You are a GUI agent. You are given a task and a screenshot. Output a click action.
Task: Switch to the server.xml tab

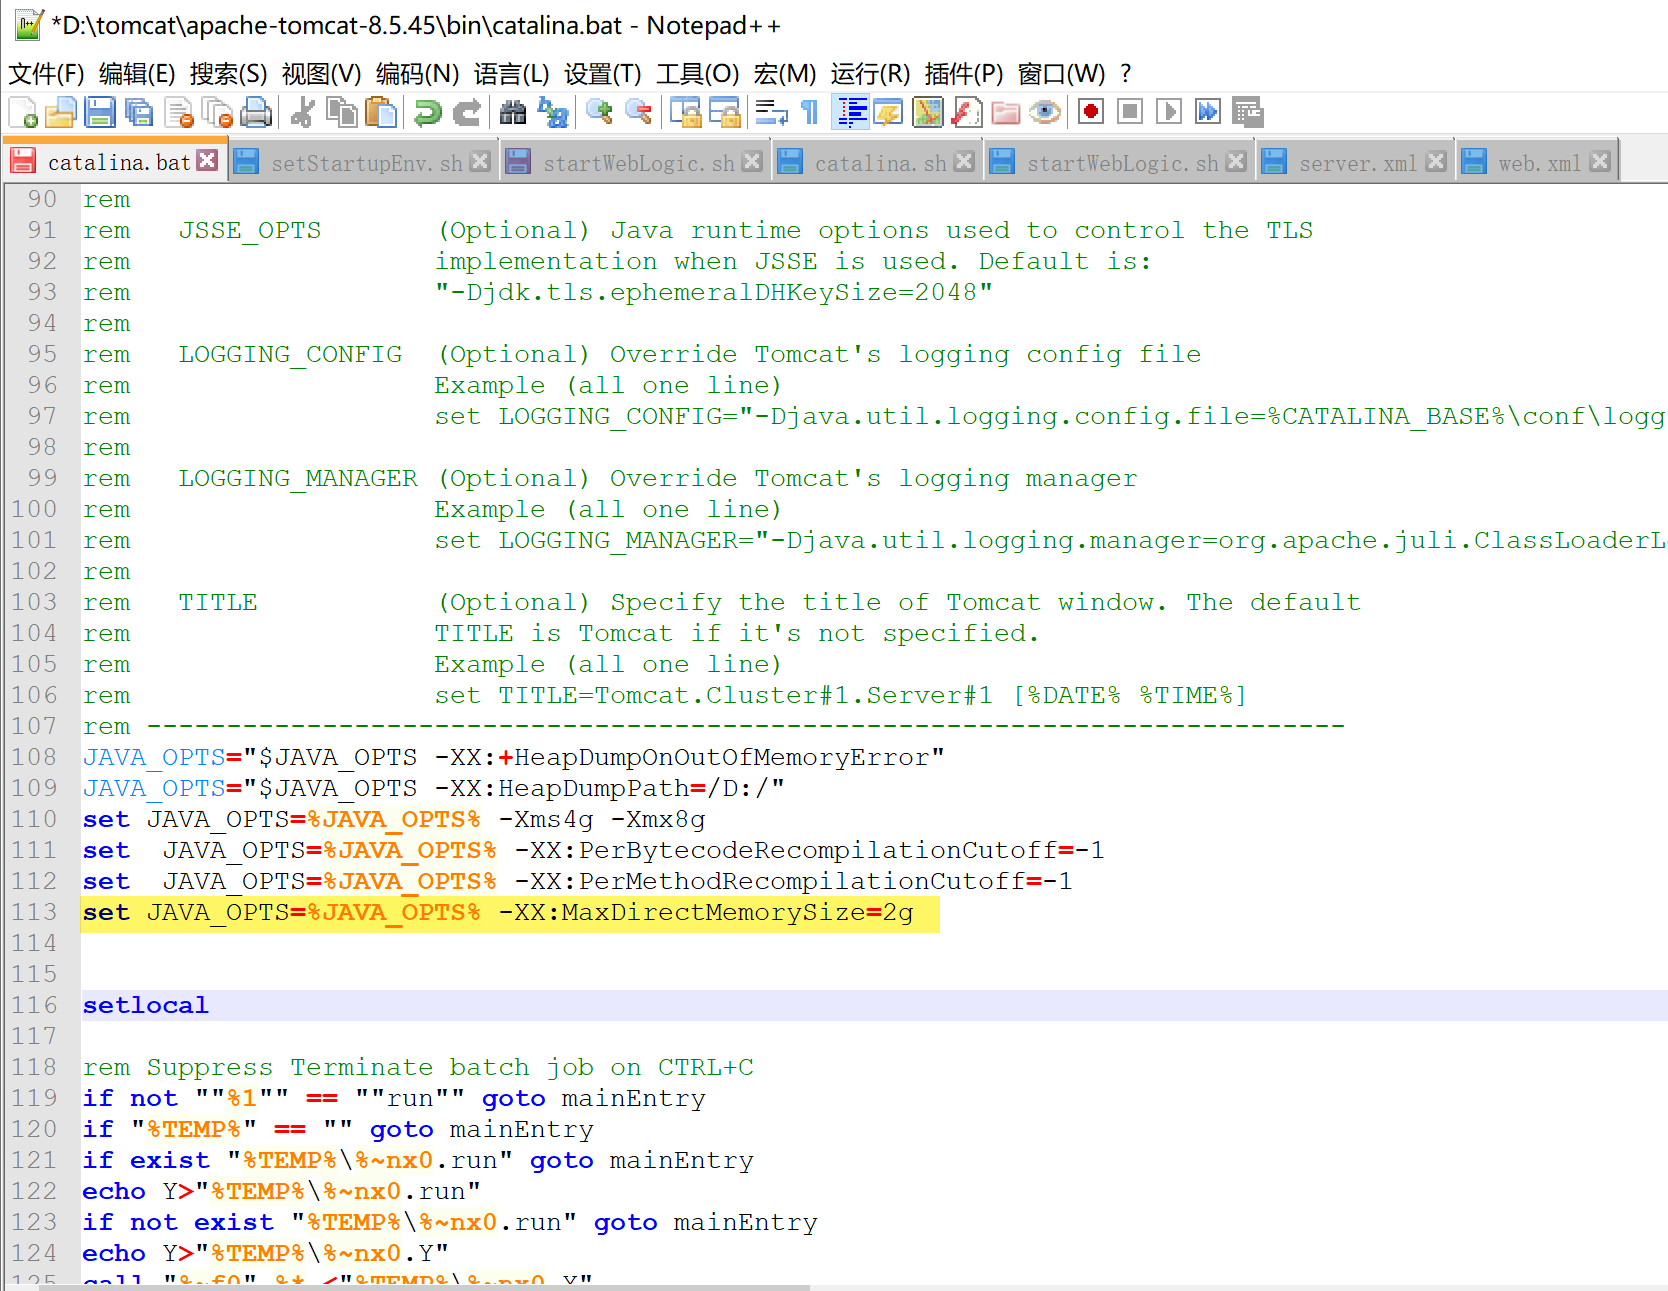point(1358,163)
